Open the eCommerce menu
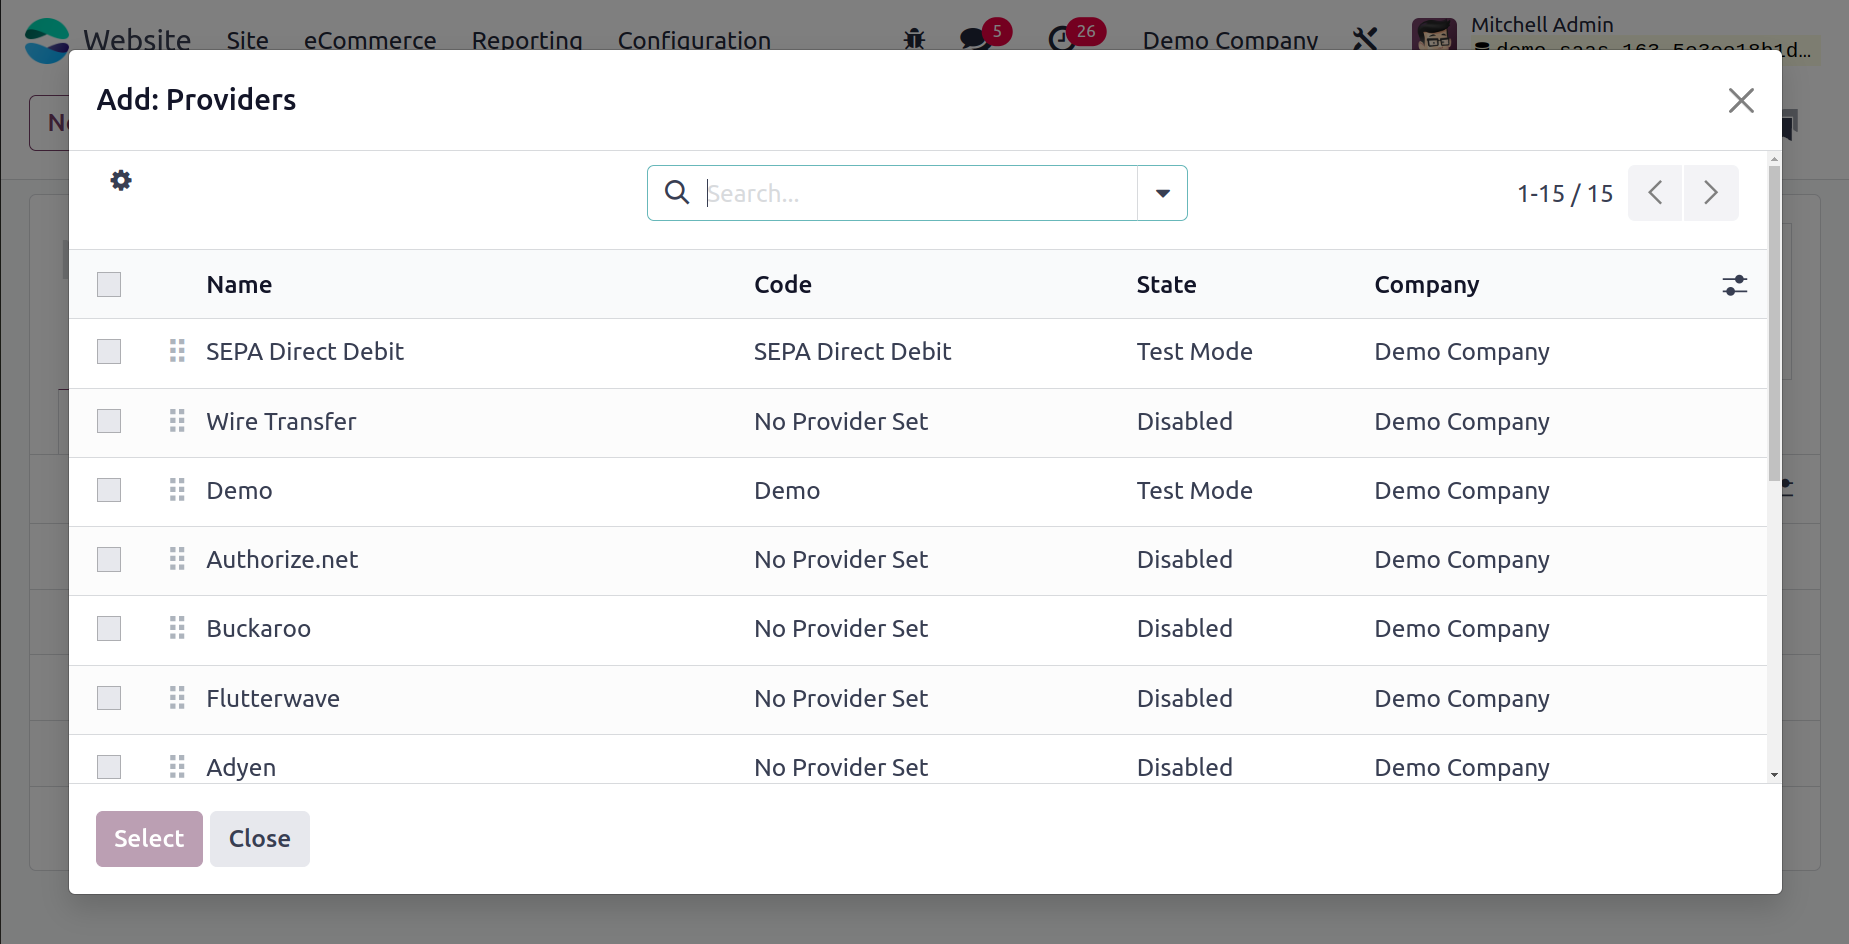This screenshot has height=944, width=1849. point(370,40)
